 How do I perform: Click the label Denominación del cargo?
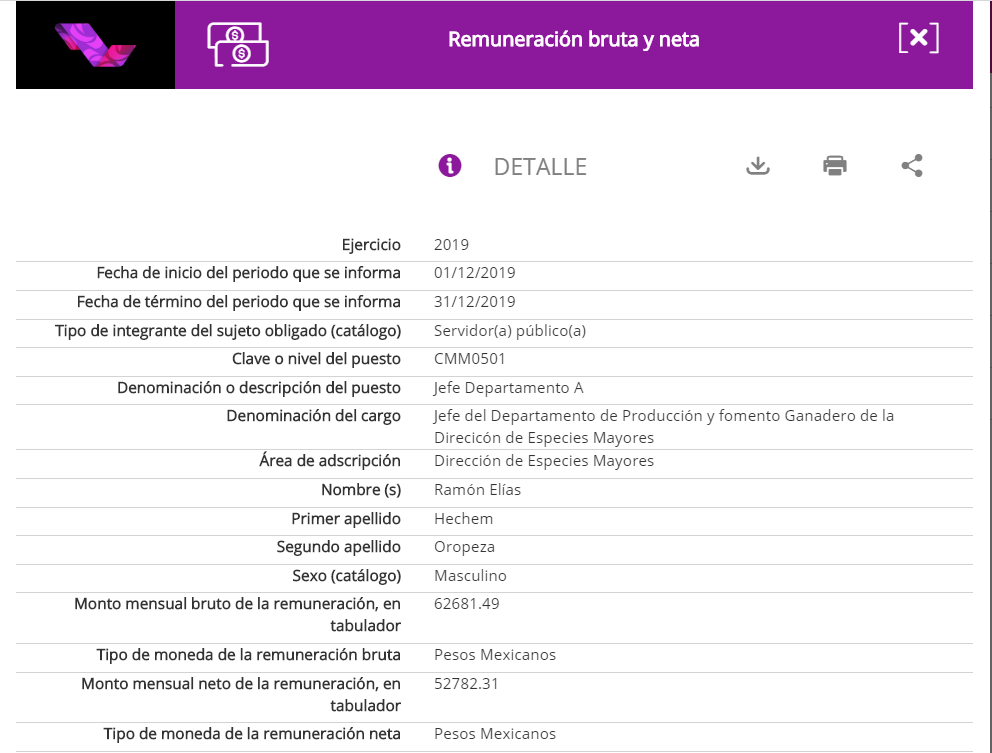click(313, 416)
